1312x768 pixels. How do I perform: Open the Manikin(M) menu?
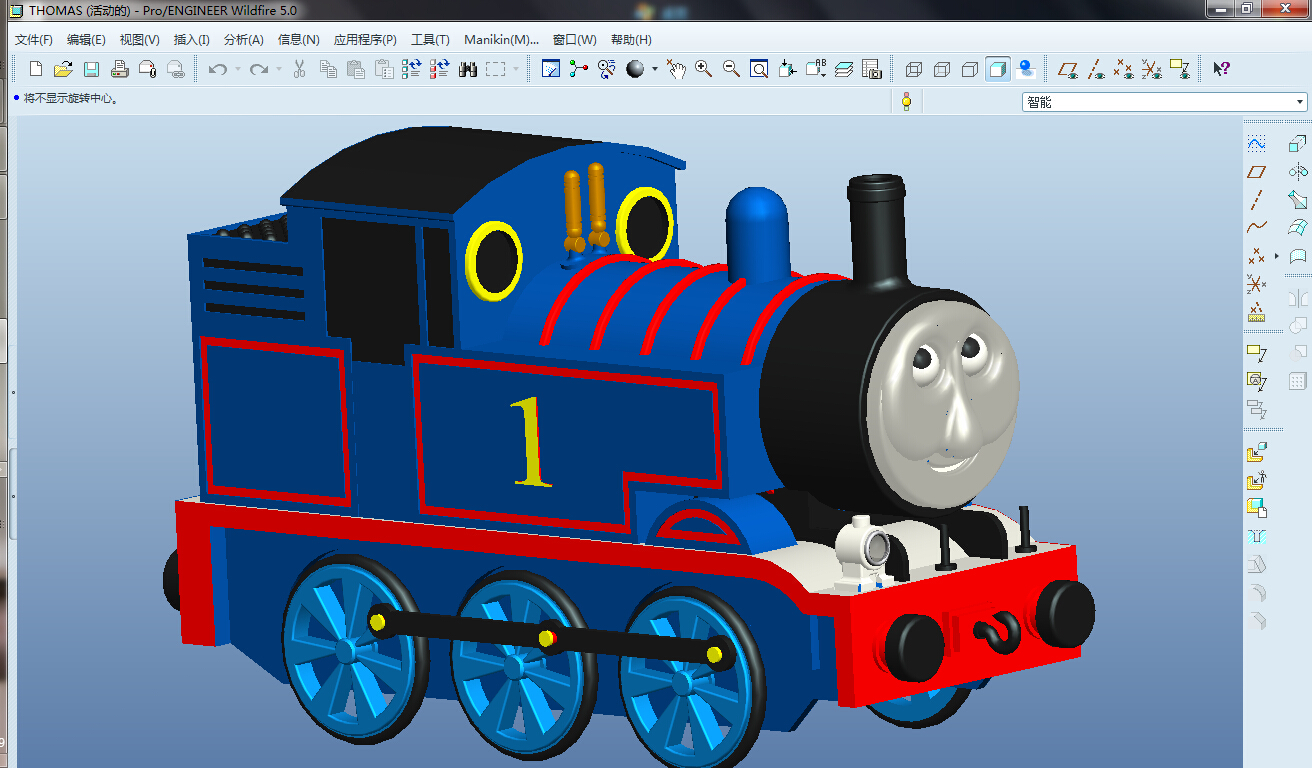501,40
